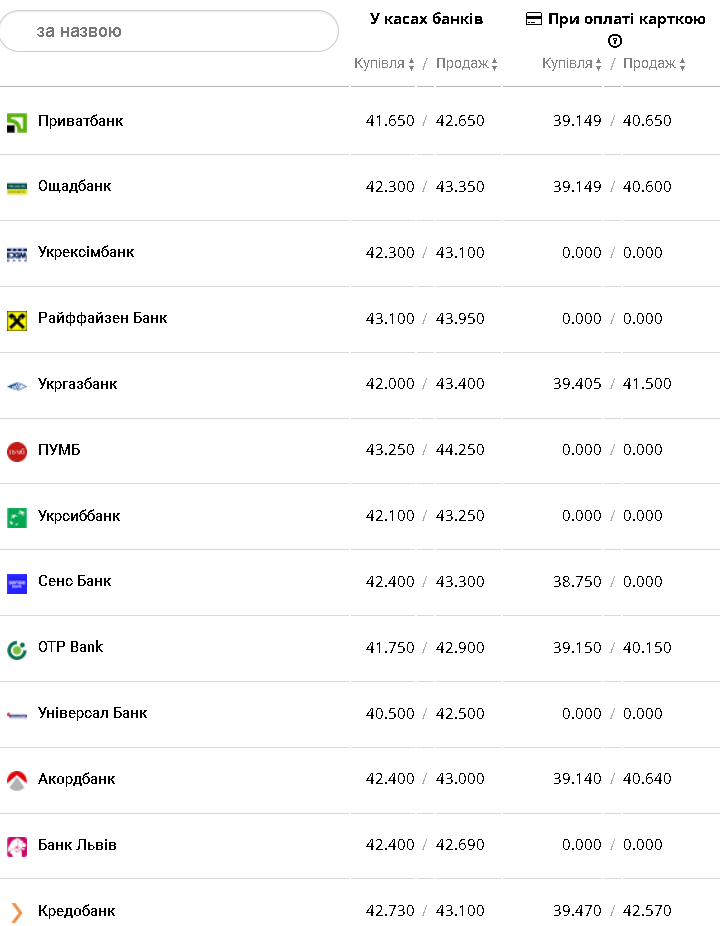Viewport: 720px width, 926px height.
Task: Click the Приватбанк logo icon
Action: point(17,122)
